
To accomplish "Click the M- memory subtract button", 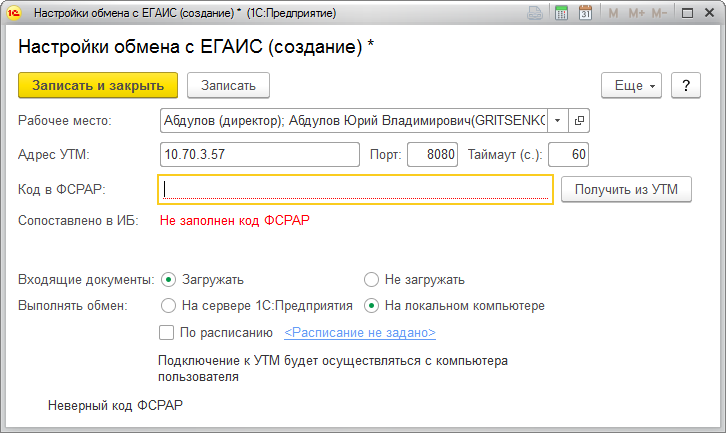I will point(659,13).
